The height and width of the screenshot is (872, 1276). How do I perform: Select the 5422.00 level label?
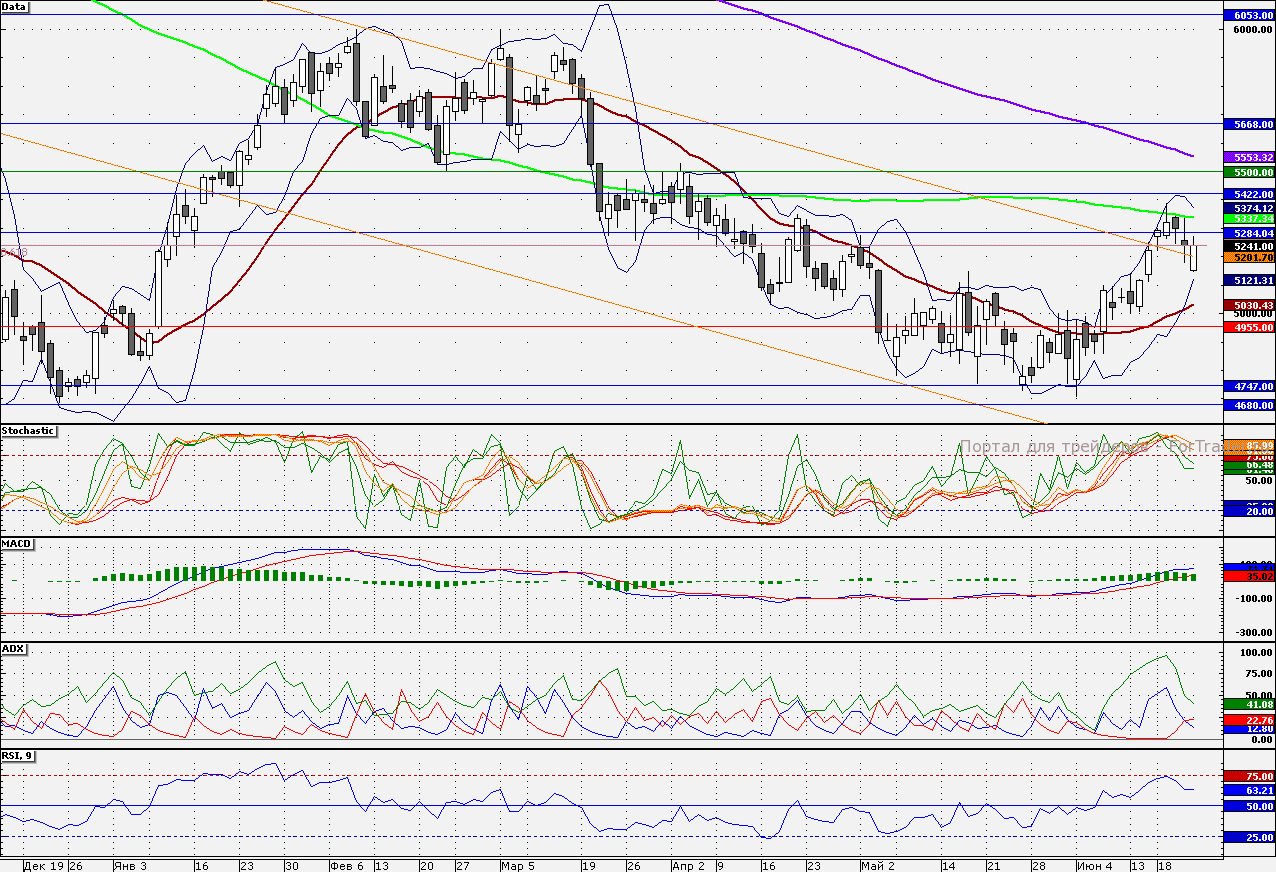1249,195
